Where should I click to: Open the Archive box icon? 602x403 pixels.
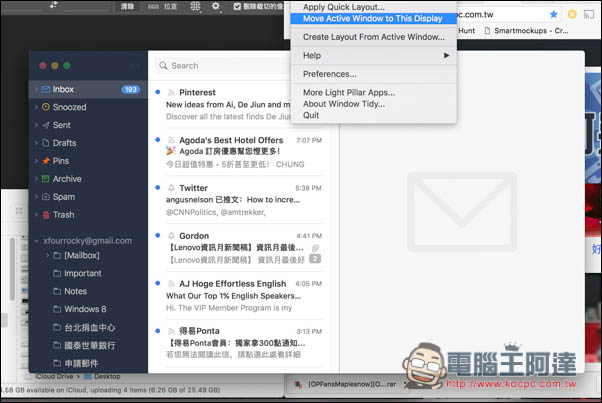click(x=46, y=179)
